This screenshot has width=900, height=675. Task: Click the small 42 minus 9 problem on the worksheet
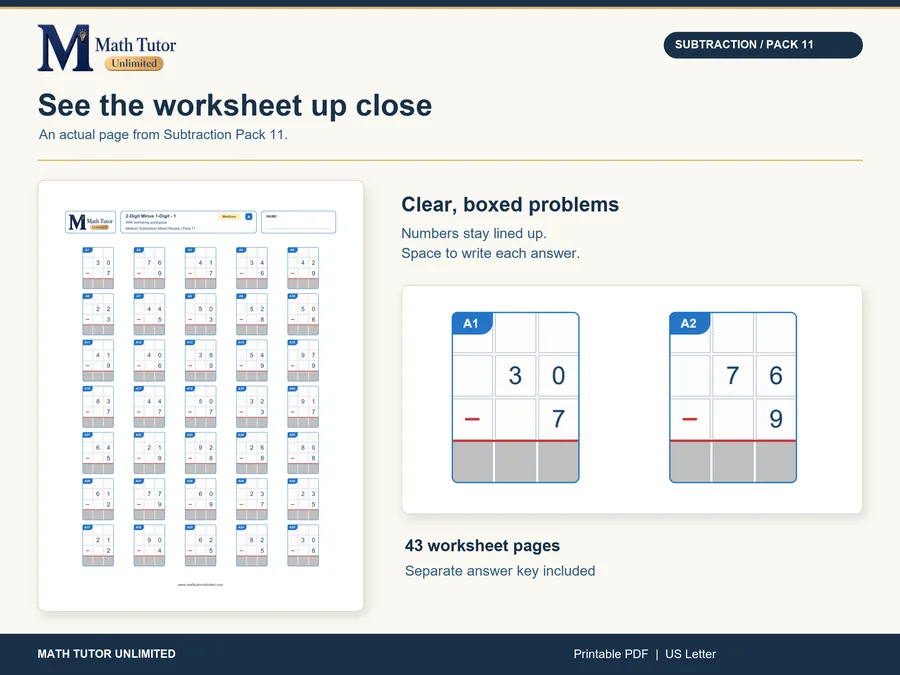tap(303, 268)
